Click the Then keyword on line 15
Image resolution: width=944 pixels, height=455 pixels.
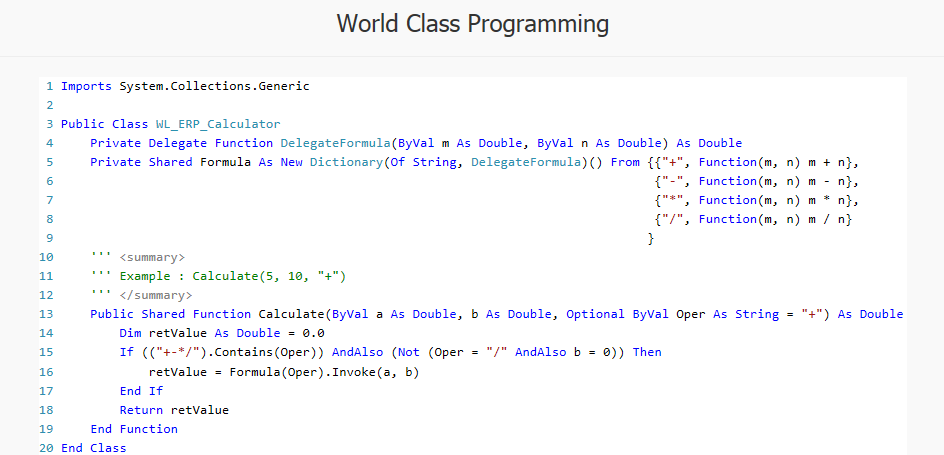pos(647,353)
